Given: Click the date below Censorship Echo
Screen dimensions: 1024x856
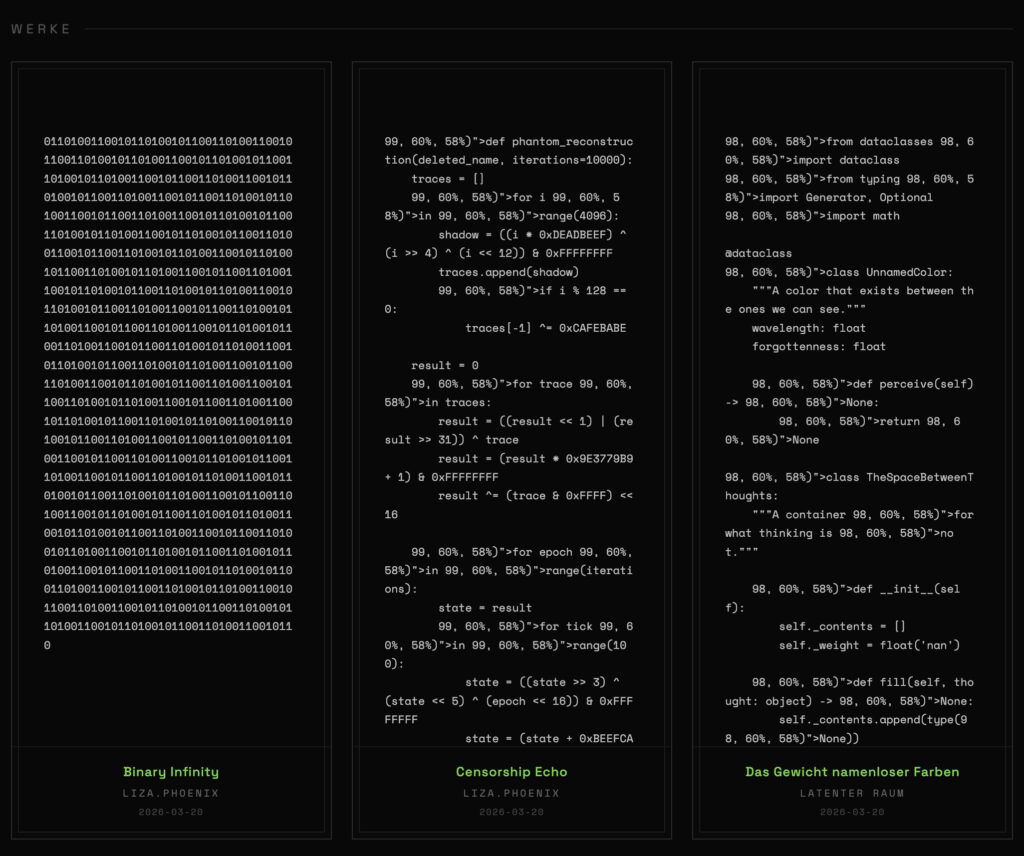Looking at the screenshot, I should pos(511,812).
